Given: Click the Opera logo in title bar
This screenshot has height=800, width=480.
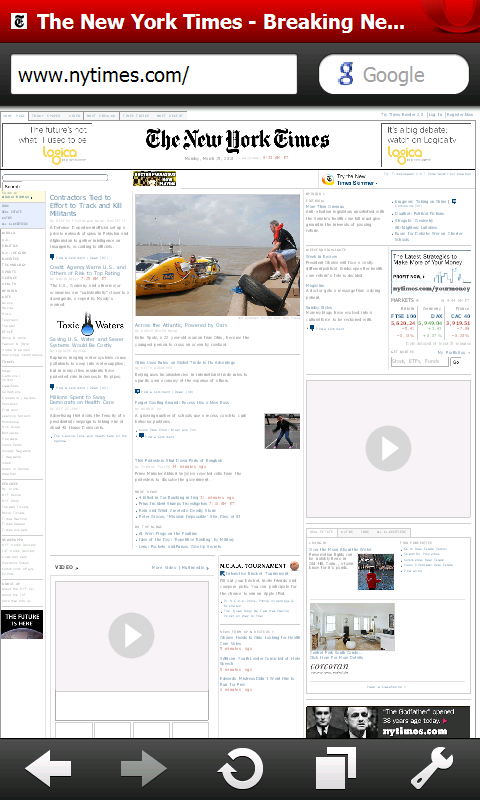Looking at the screenshot, I should click(451, 15).
